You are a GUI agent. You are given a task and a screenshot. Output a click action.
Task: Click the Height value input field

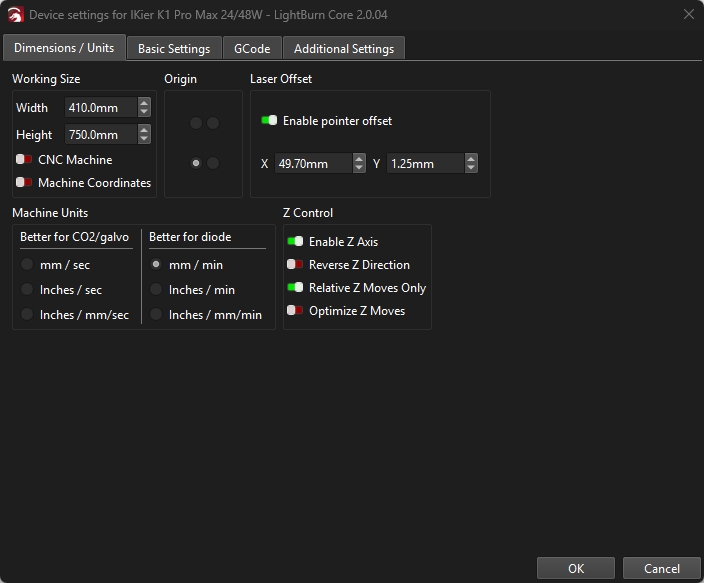100,135
